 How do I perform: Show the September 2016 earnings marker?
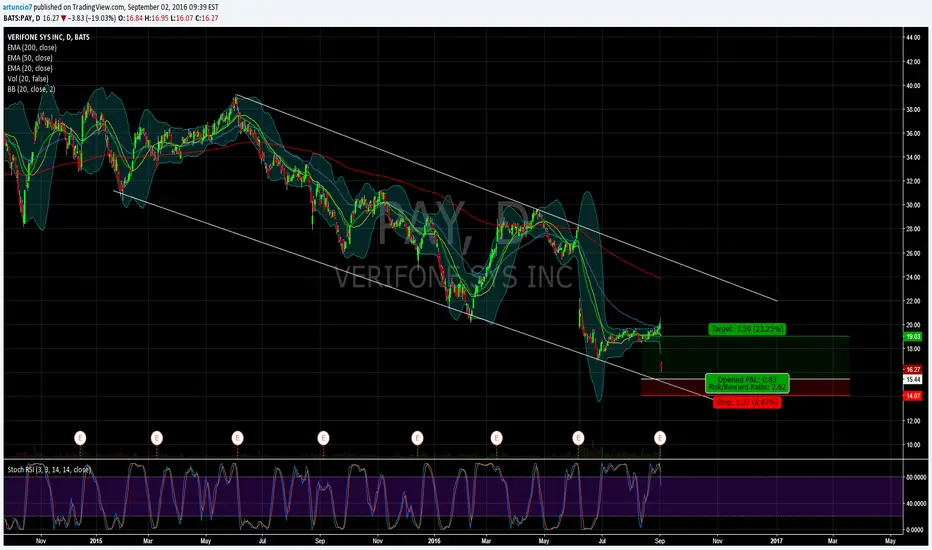pos(660,438)
